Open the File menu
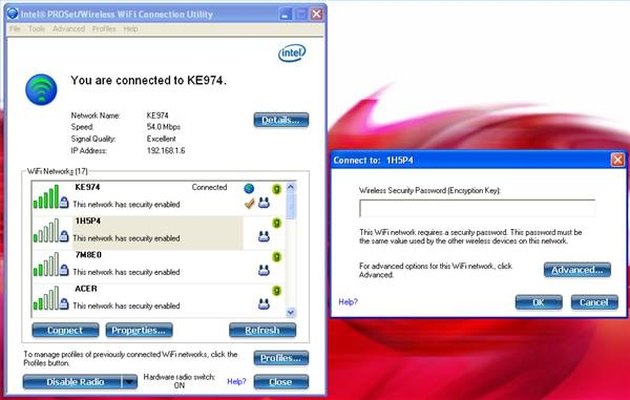This screenshot has height=400, width=630. pos(15,29)
